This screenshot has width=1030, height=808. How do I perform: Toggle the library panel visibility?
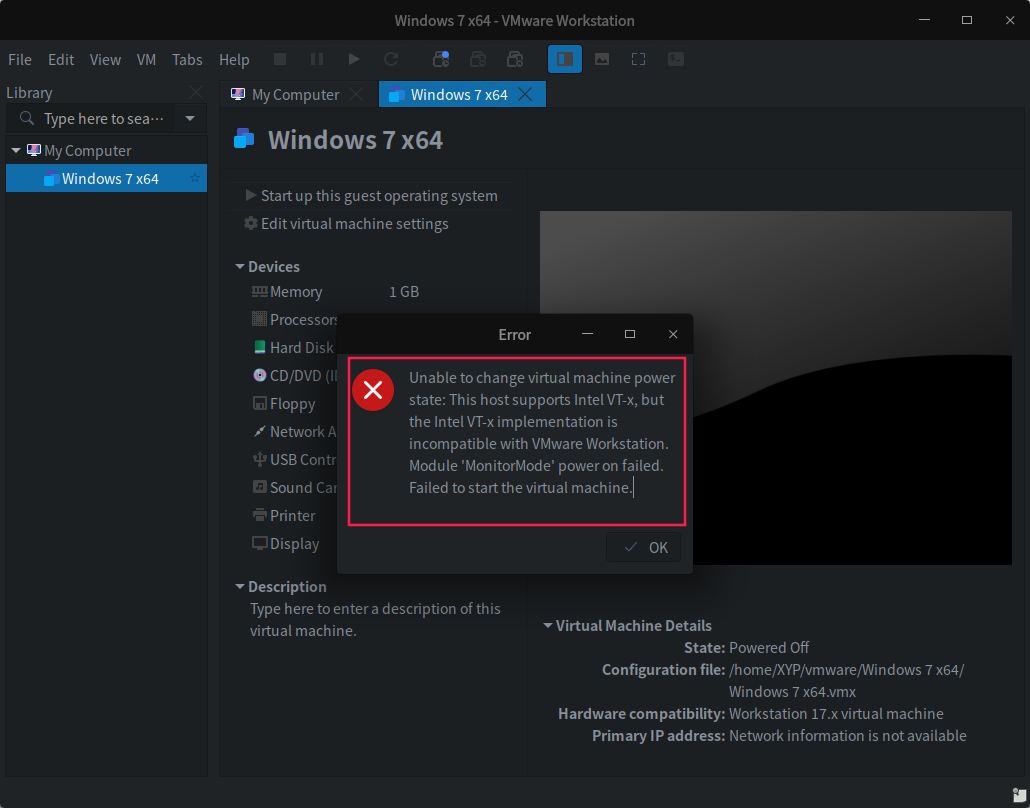click(x=565, y=59)
